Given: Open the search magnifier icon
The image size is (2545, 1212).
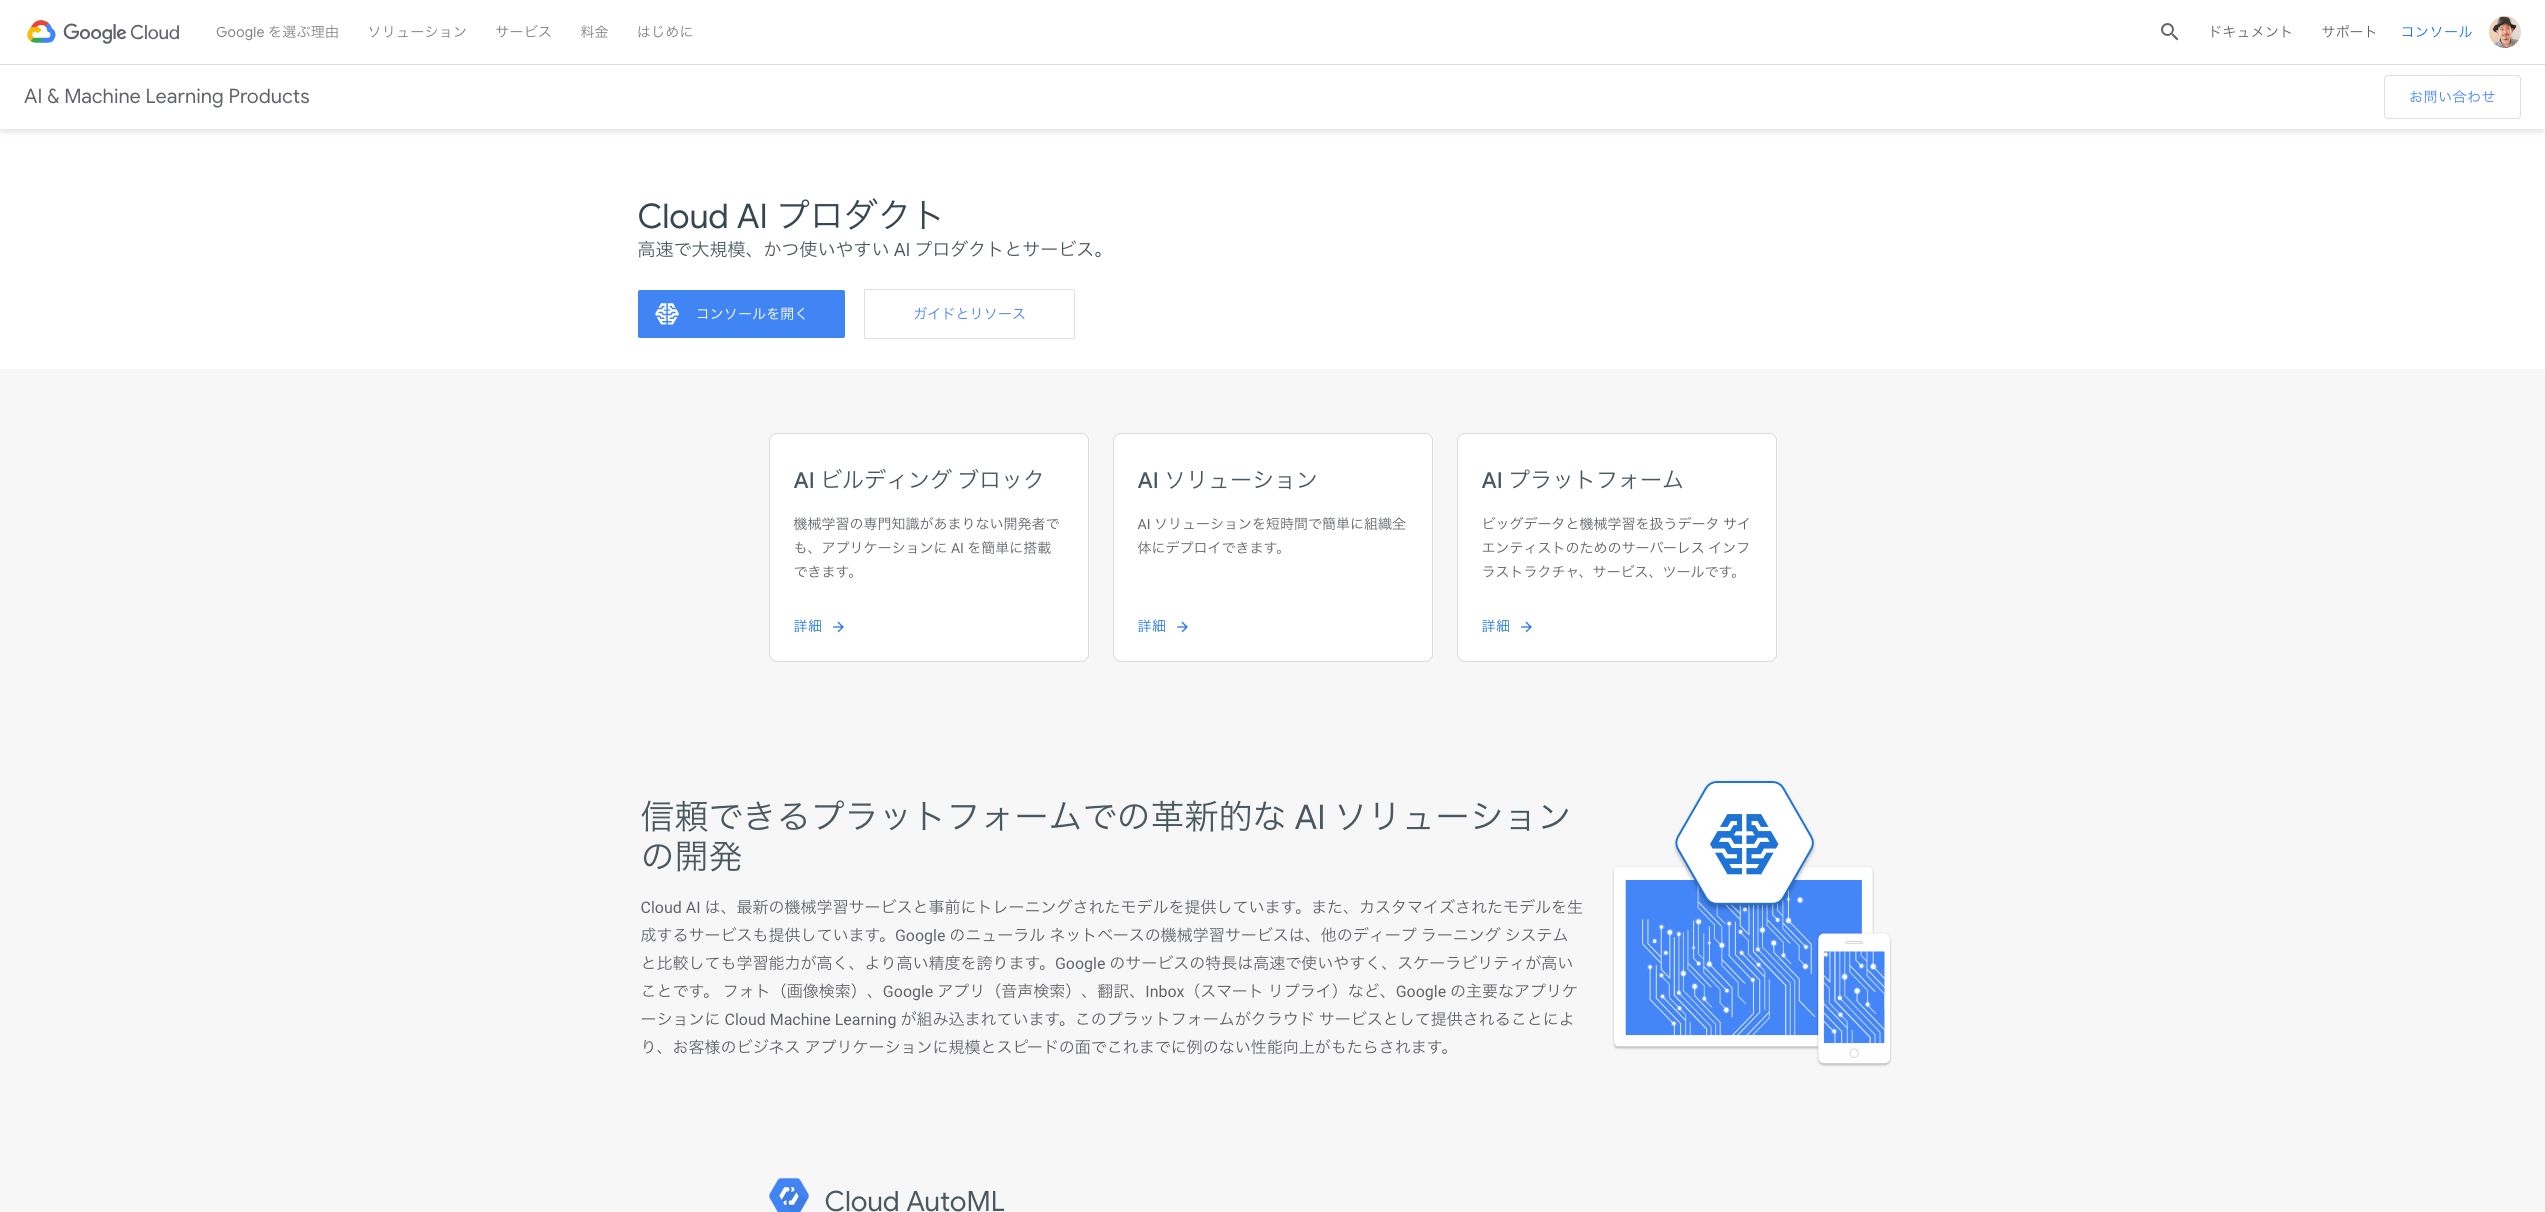Looking at the screenshot, I should click(2169, 32).
